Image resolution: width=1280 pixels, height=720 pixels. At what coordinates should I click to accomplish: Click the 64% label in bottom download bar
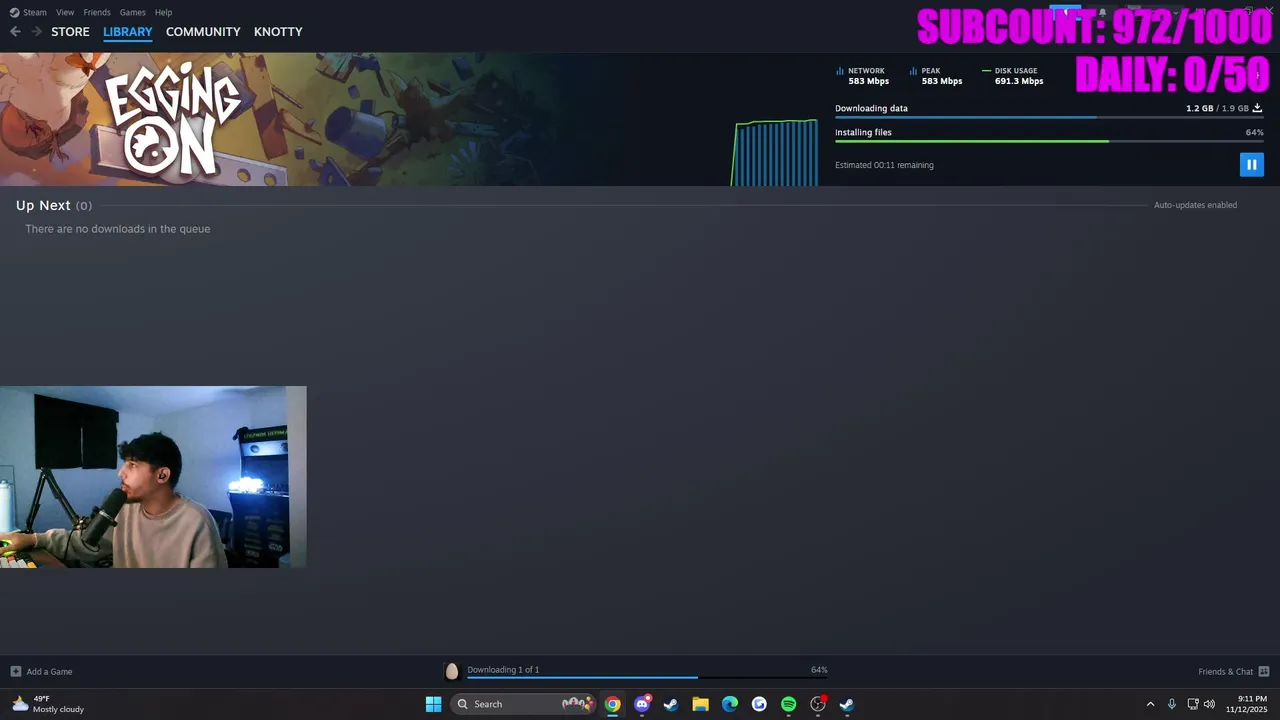(819, 669)
